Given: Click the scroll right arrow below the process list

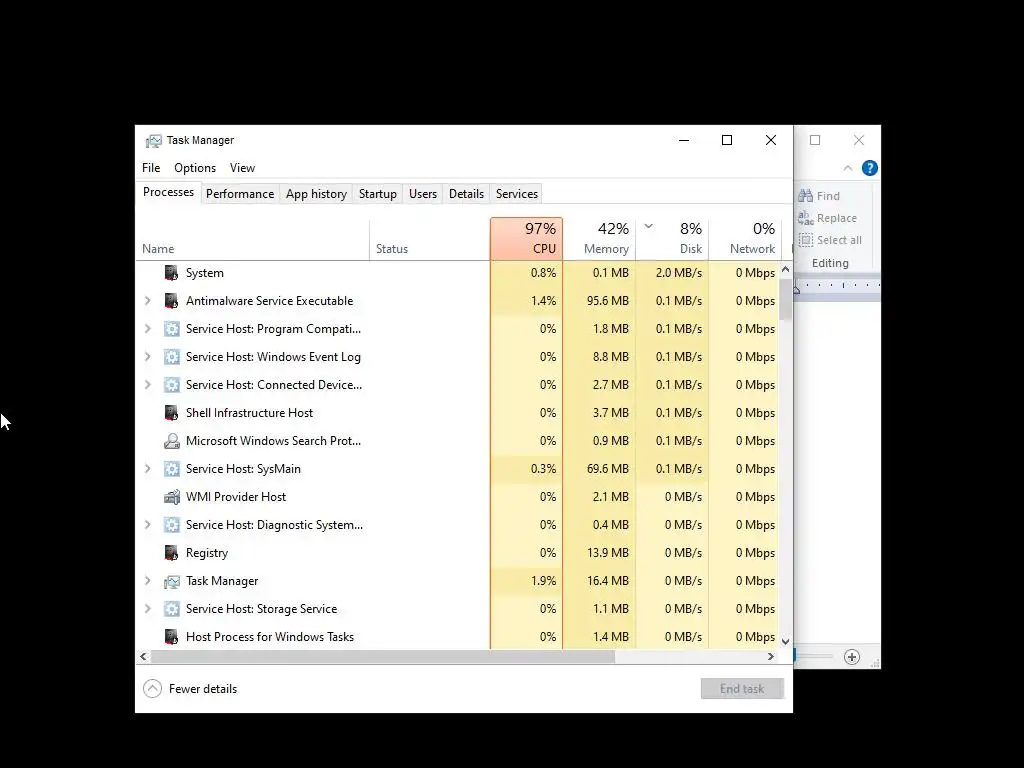Looking at the screenshot, I should [x=771, y=657].
